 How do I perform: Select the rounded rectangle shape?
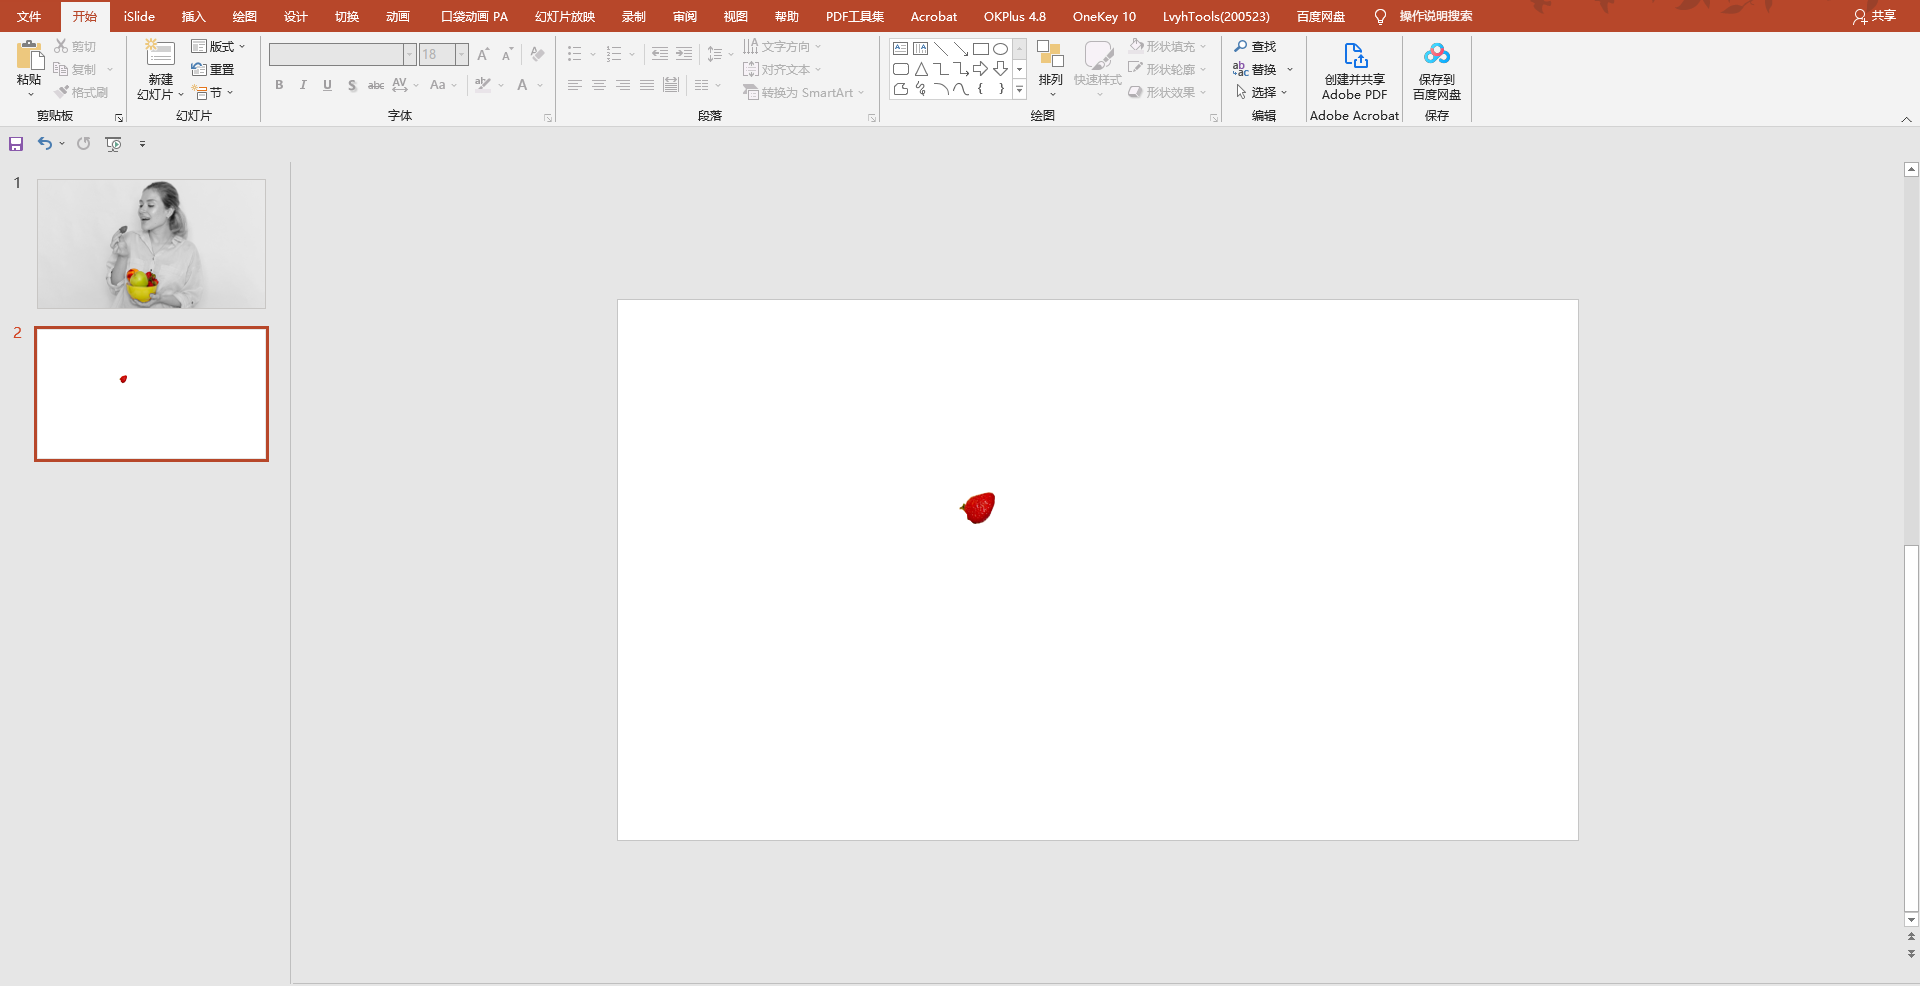[x=901, y=69]
